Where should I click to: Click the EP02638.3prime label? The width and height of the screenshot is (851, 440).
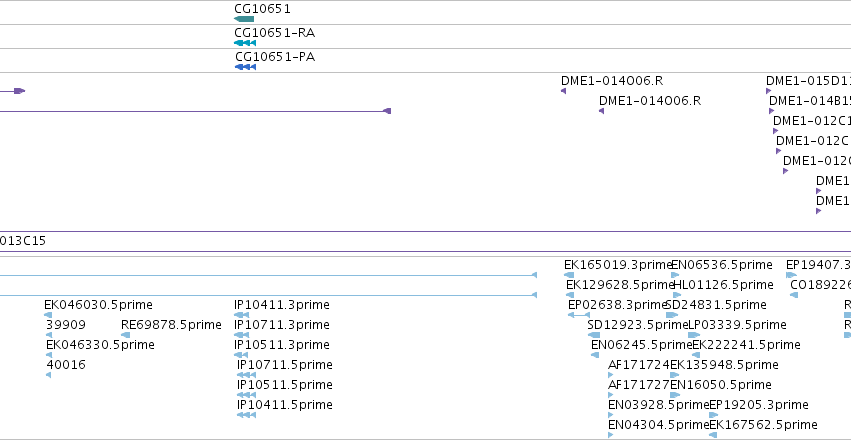(x=617, y=305)
